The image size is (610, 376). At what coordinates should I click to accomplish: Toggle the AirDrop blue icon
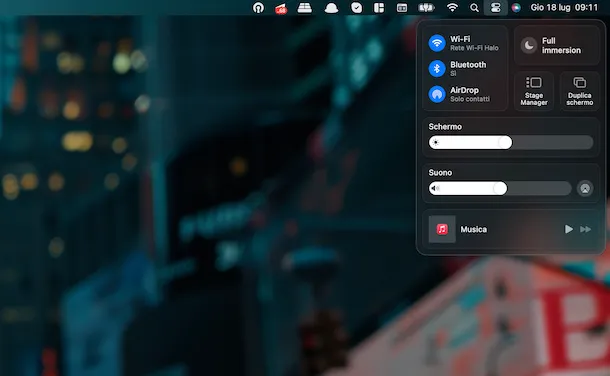click(x=437, y=94)
